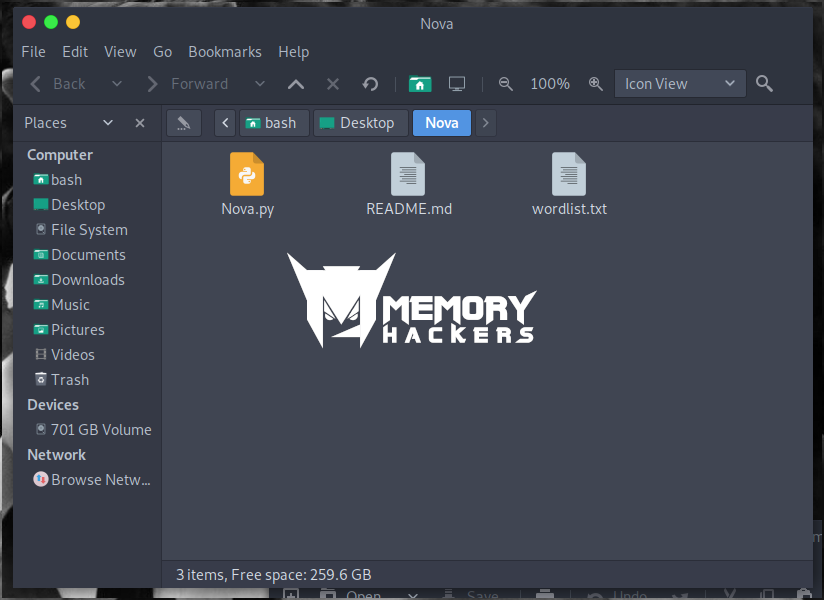Screen dimensions: 824x600
Task: Click the Nova breadcrumb button
Action: click(x=442, y=123)
